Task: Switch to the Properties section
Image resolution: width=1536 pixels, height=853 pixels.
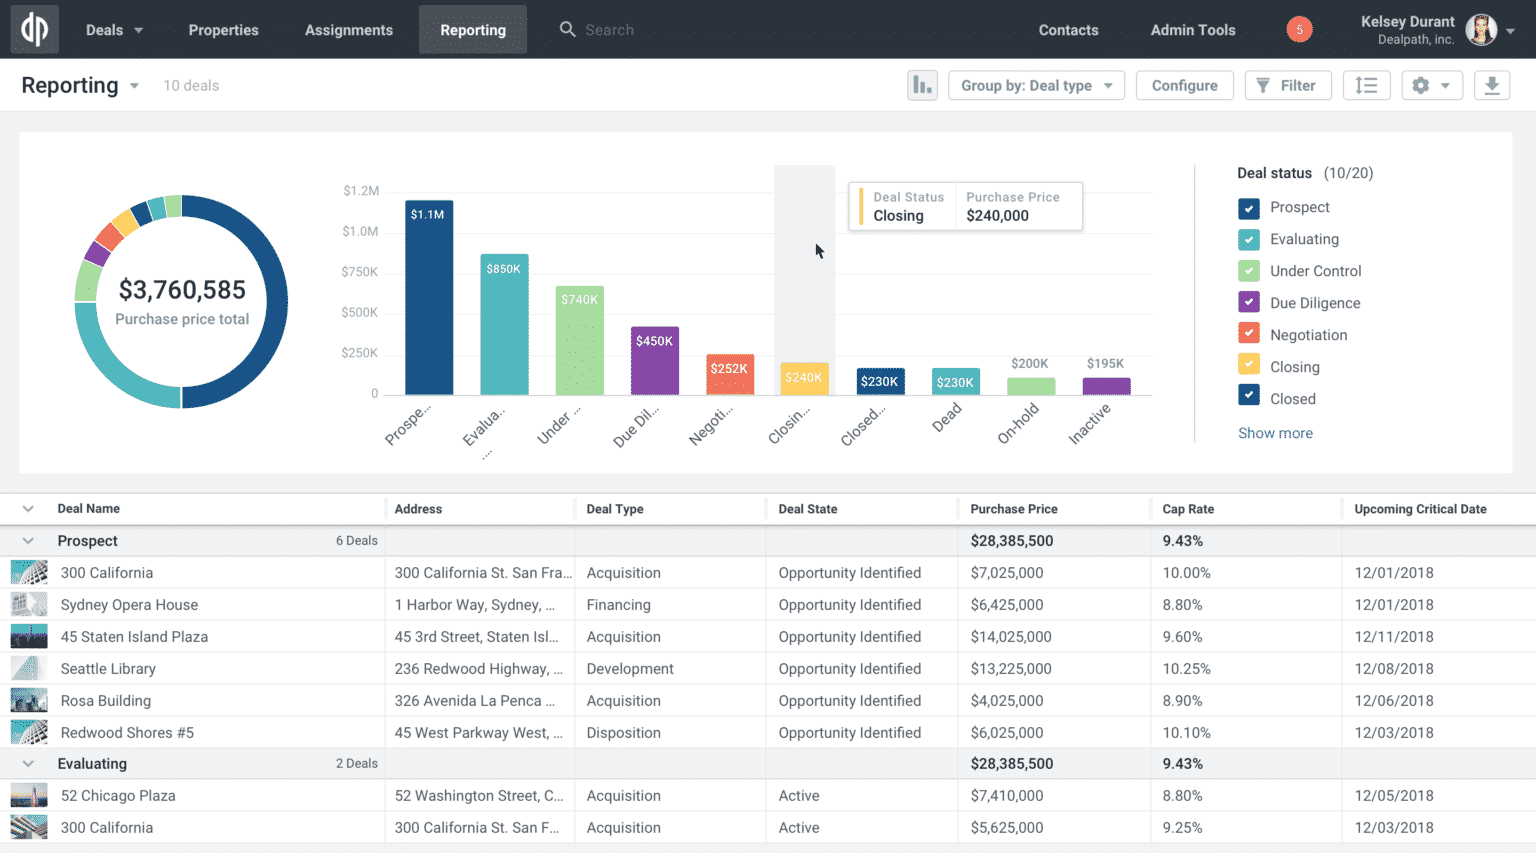Action: point(223,29)
